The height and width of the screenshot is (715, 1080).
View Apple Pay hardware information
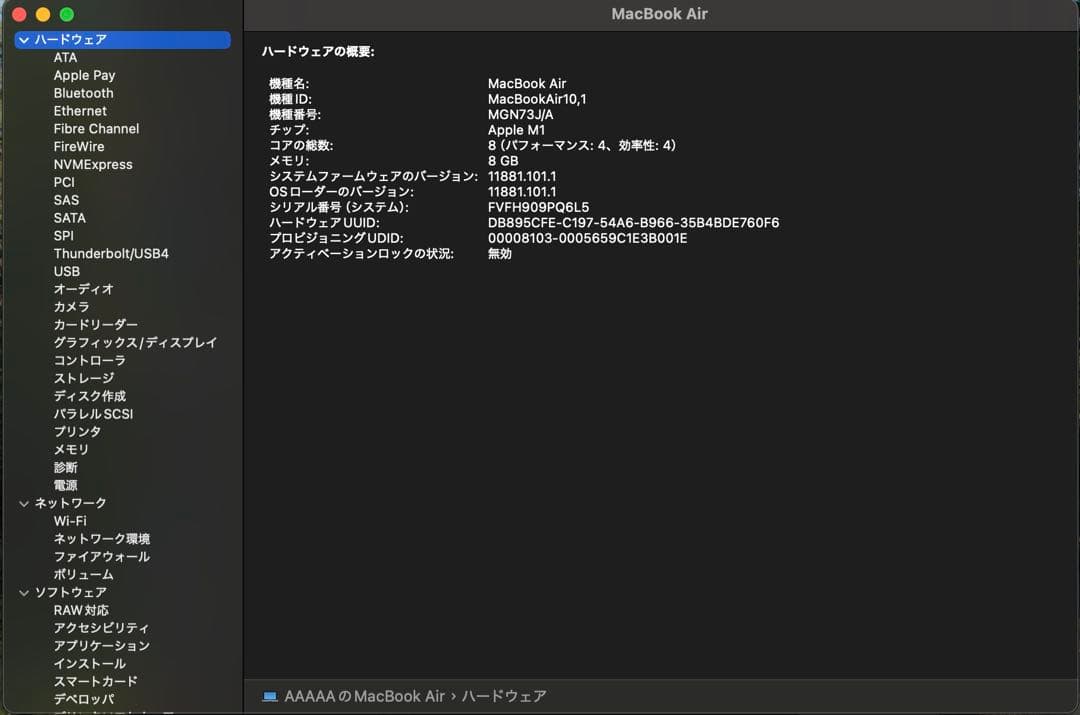click(84, 75)
